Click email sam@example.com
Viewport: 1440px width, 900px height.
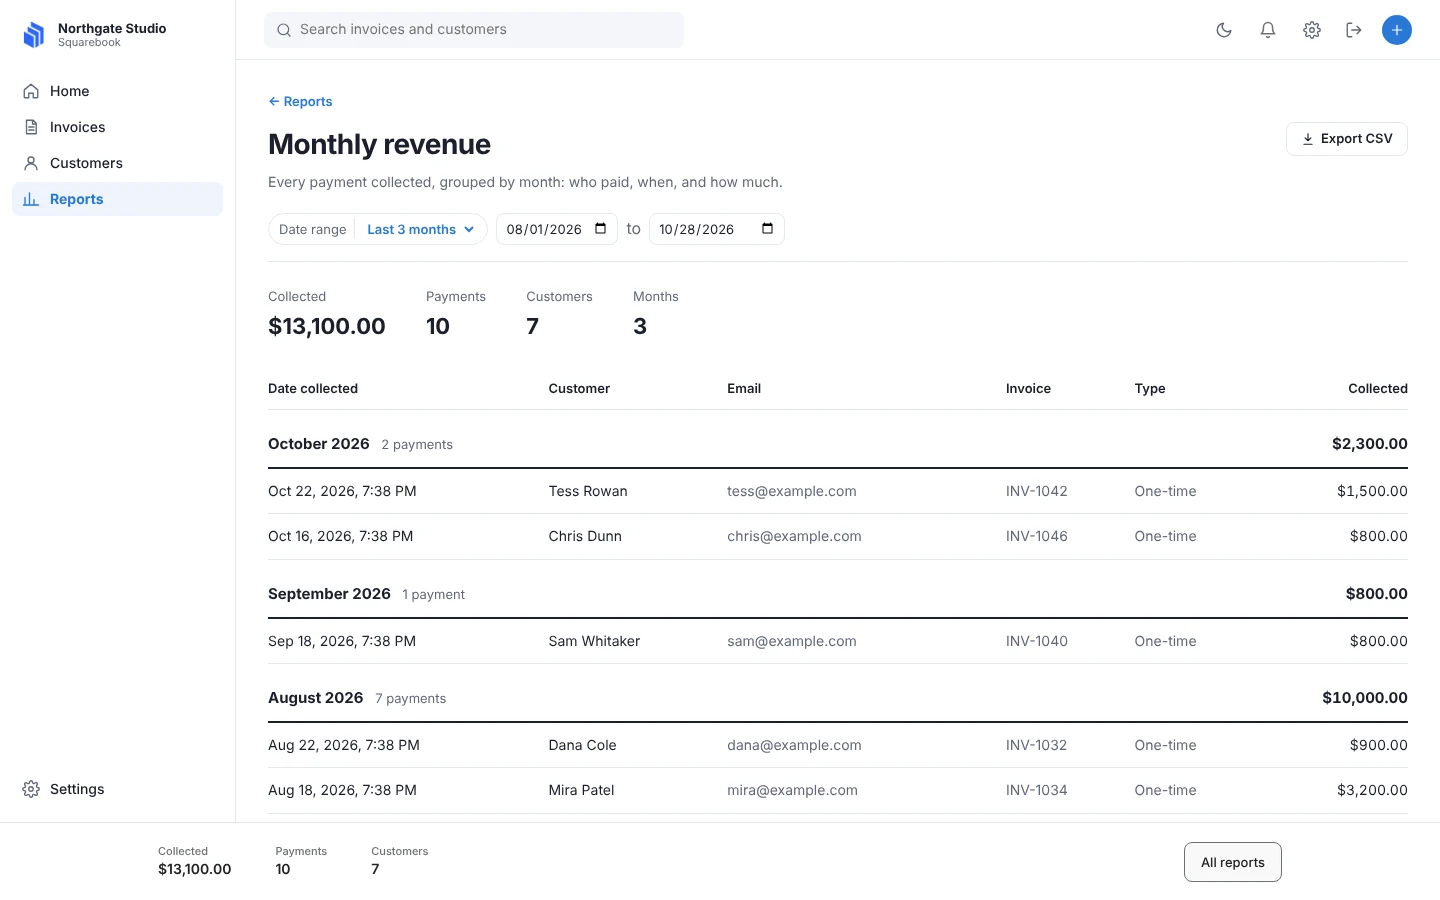click(792, 641)
